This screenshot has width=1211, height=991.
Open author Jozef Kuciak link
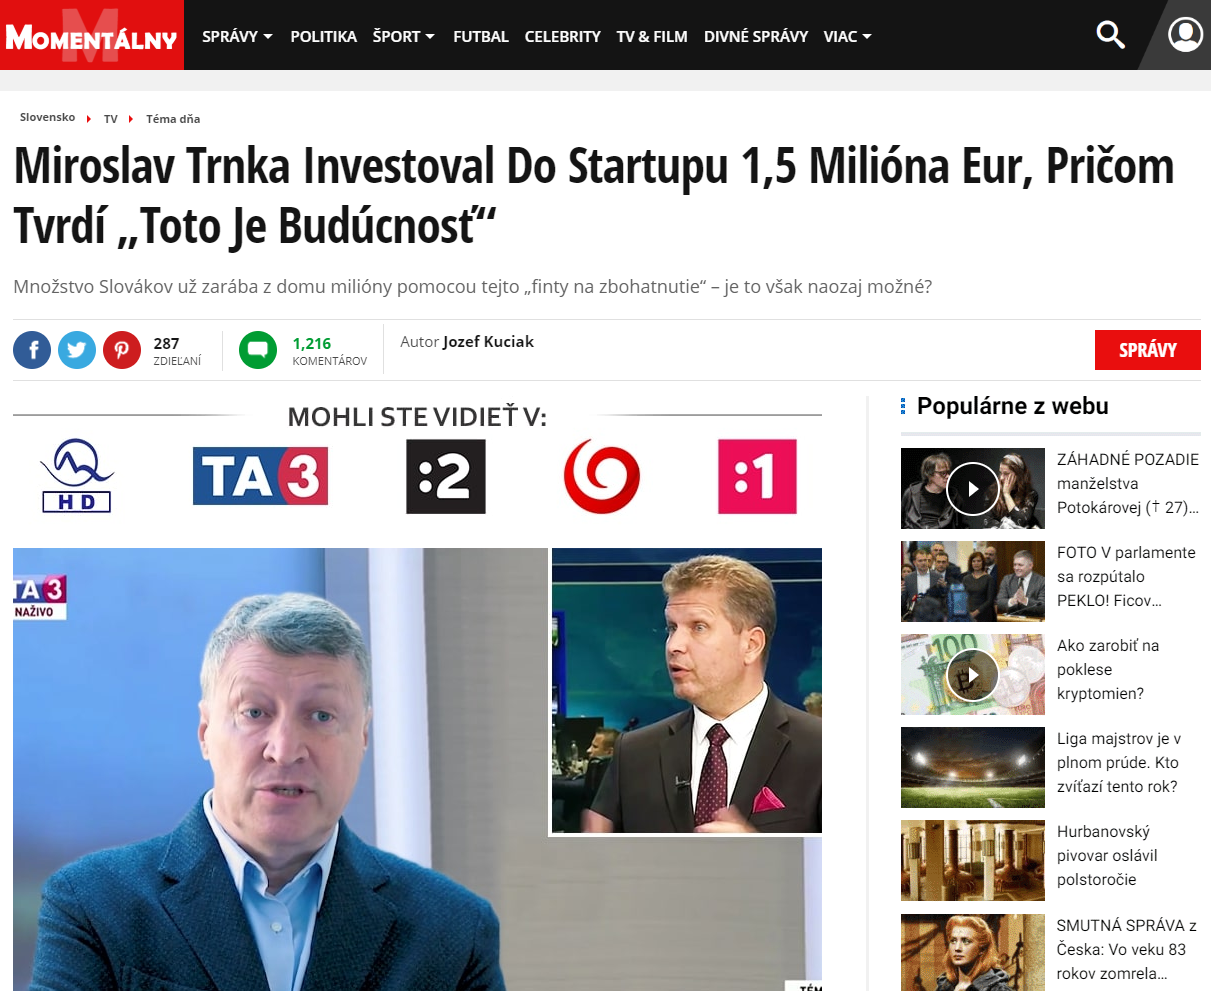tap(488, 342)
